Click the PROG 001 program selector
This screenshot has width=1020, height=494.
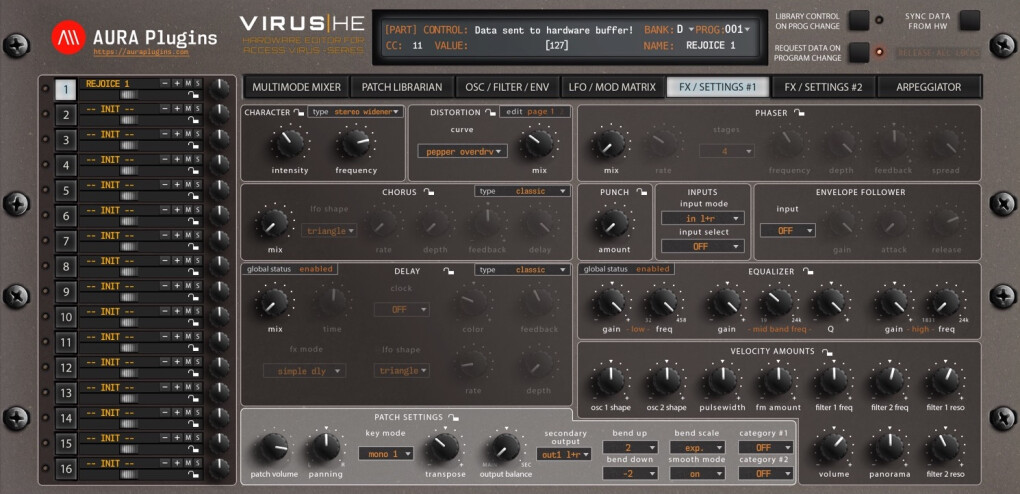point(738,29)
